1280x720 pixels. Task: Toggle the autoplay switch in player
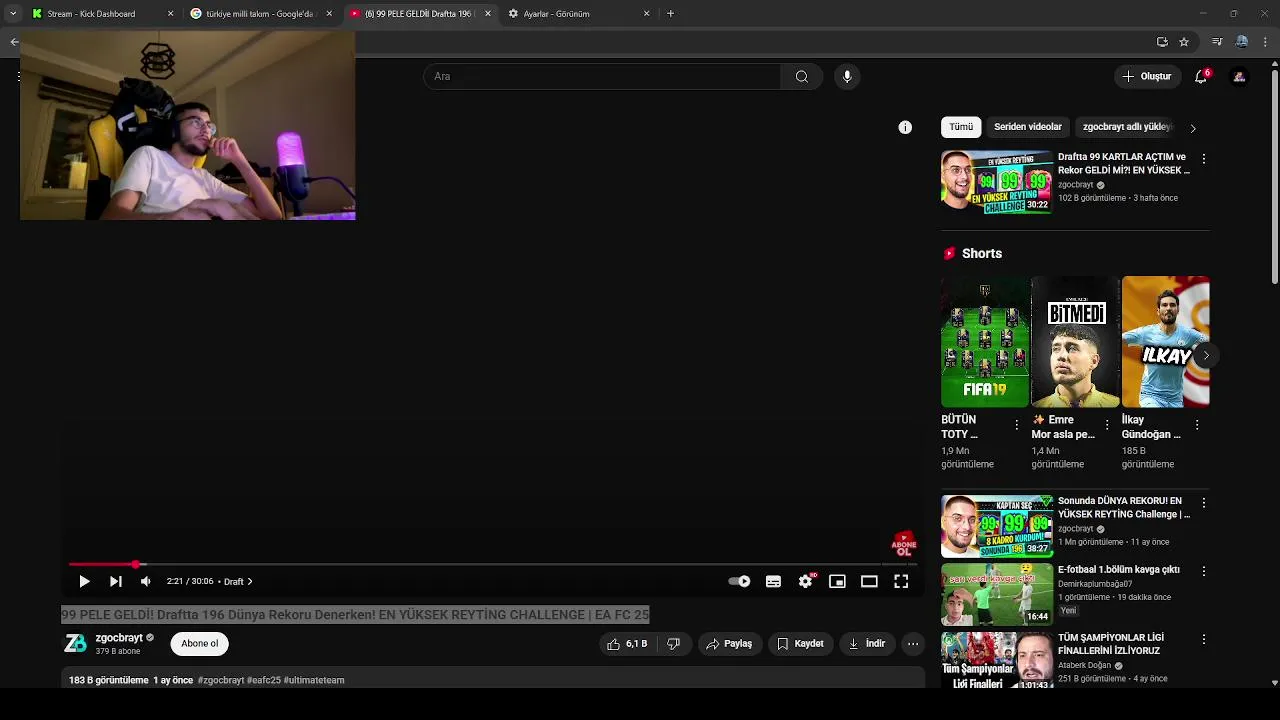point(740,581)
